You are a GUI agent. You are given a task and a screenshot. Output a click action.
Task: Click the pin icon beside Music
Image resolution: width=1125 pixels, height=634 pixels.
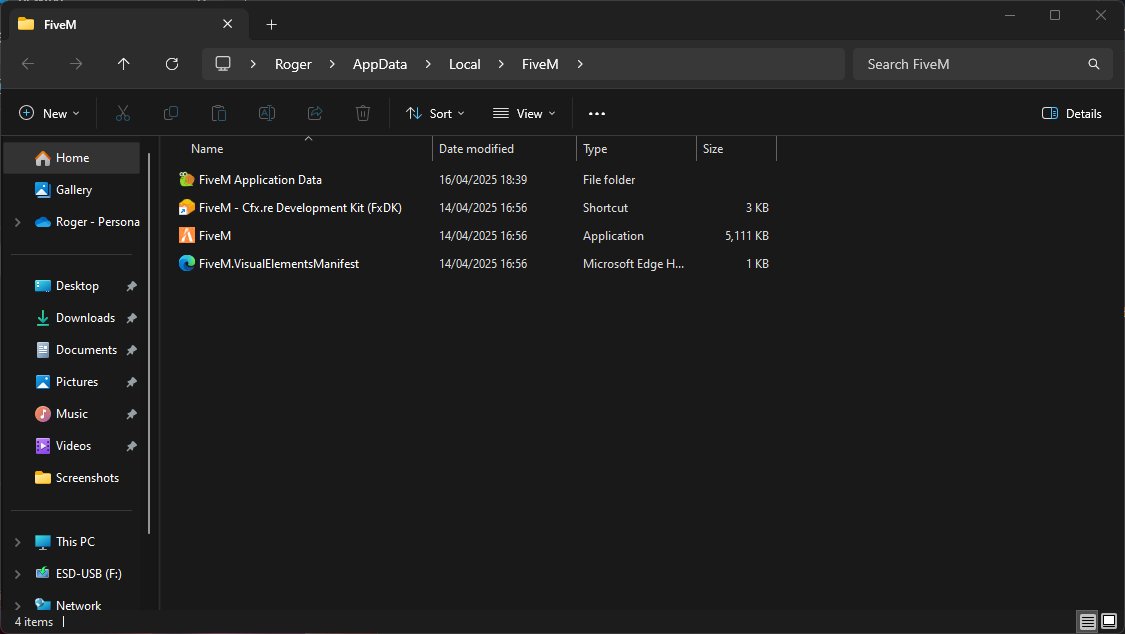click(131, 414)
